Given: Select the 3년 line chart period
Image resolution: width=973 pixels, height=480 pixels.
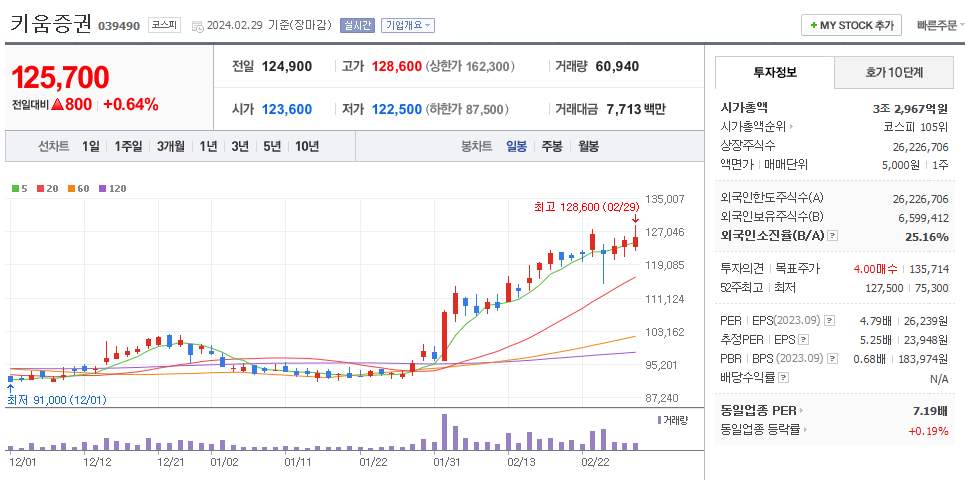Looking at the screenshot, I should click(240, 146).
